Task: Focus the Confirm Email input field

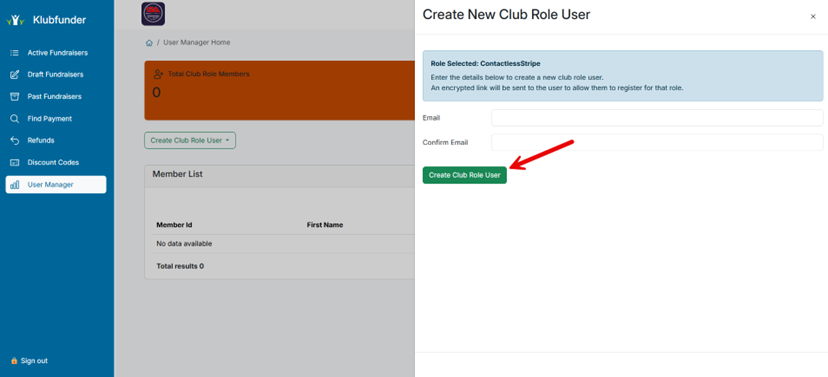Action: click(x=657, y=143)
